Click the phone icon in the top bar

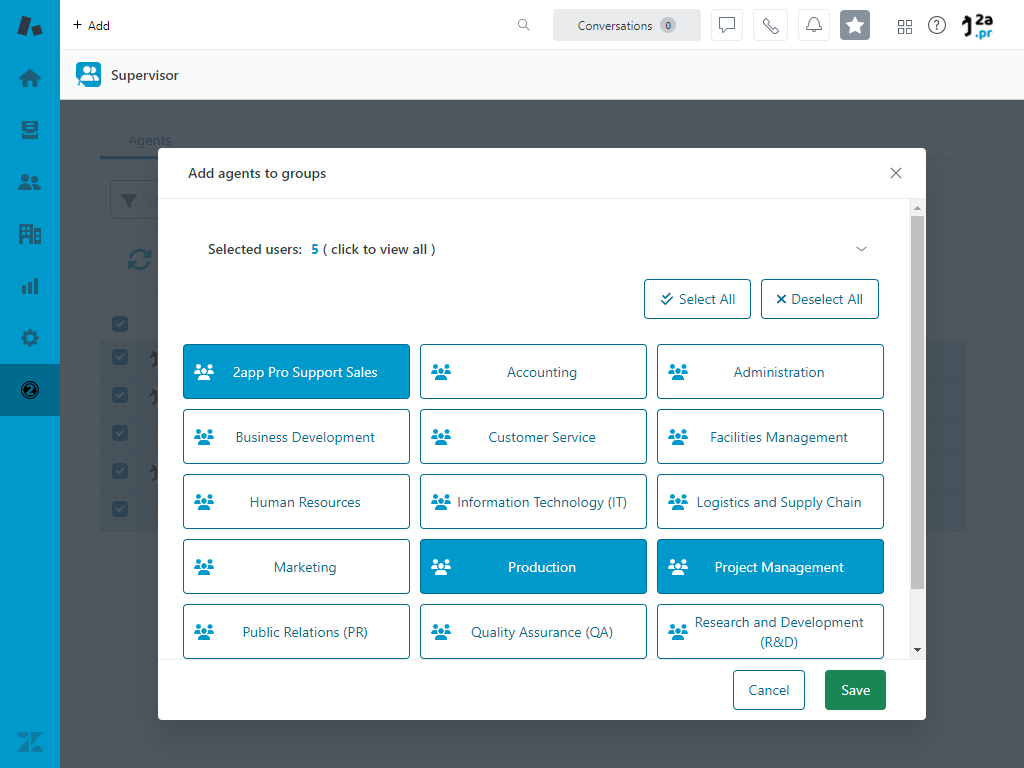pyautogui.click(x=770, y=25)
